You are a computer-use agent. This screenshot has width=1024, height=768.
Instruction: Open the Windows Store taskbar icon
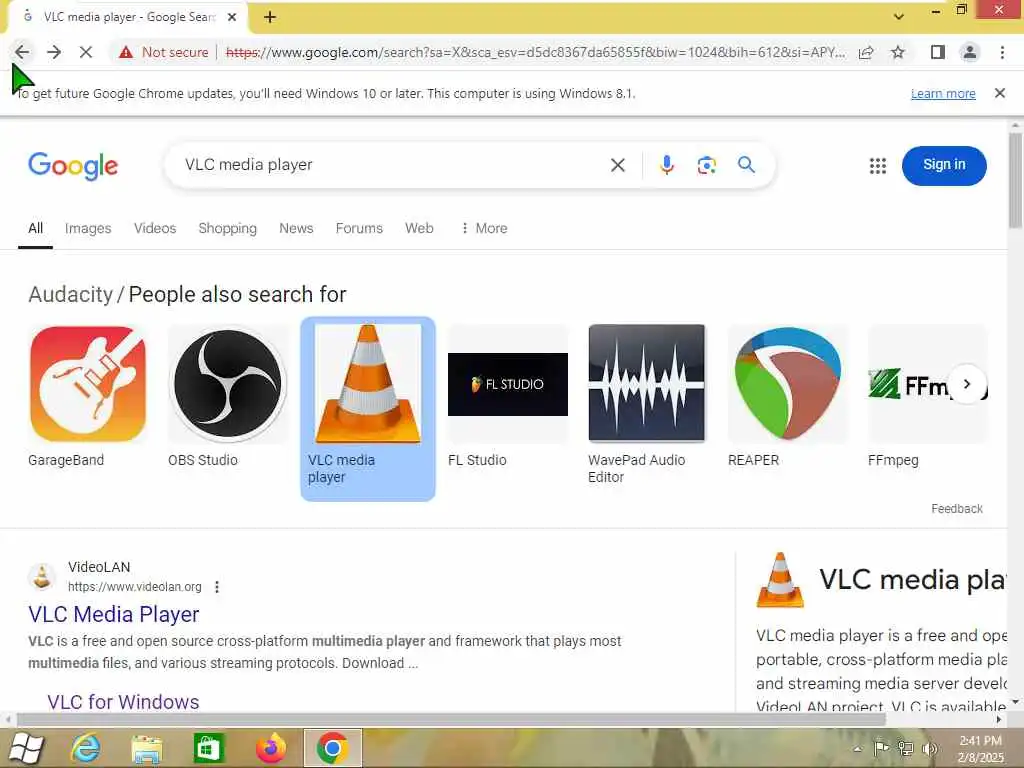(x=208, y=748)
